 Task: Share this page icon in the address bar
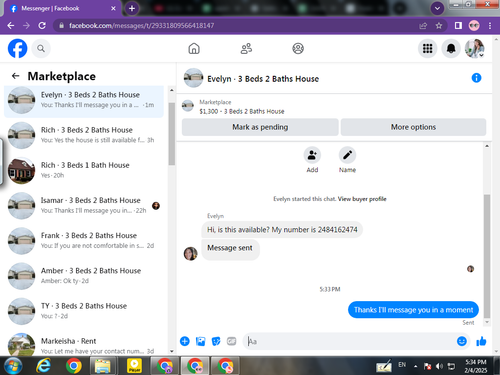click(x=423, y=26)
